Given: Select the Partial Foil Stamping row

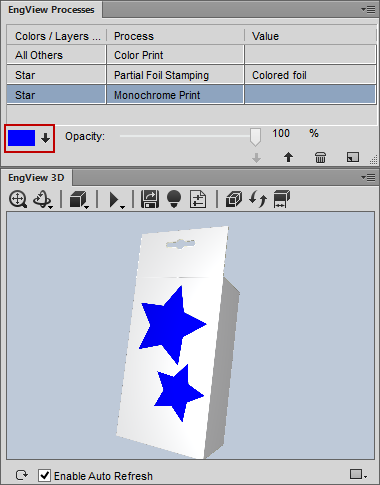Looking at the screenshot, I should coord(191,75).
